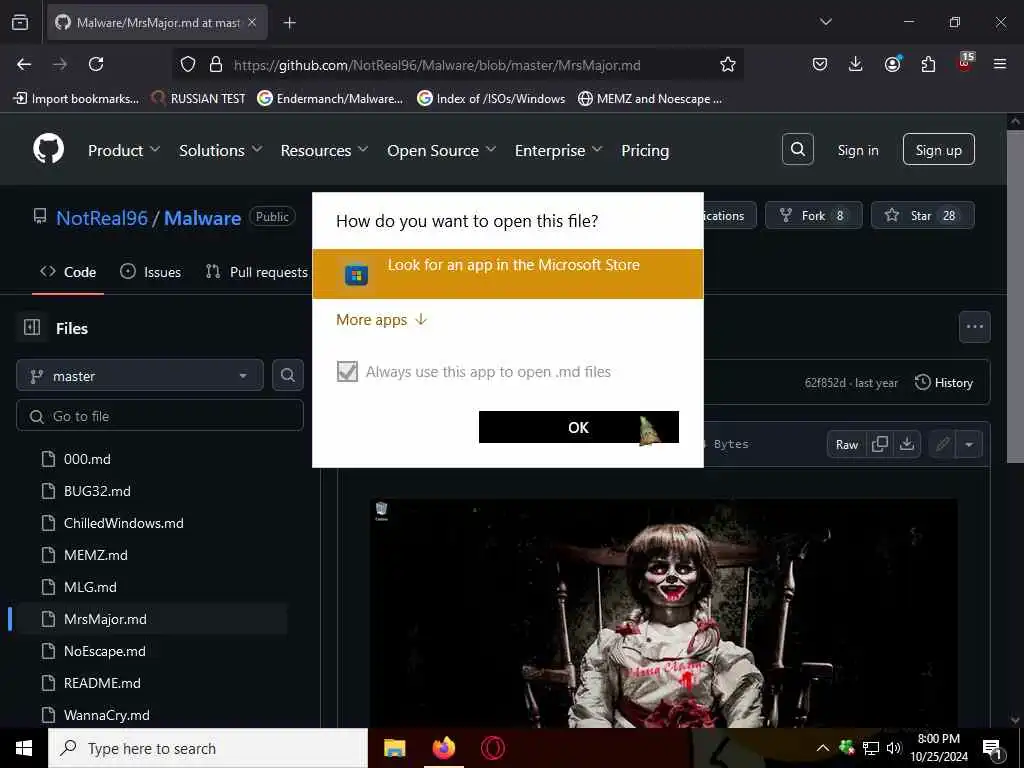Expand the Enterprise dropdown
Viewport: 1024px width, 768px height.
[558, 150]
